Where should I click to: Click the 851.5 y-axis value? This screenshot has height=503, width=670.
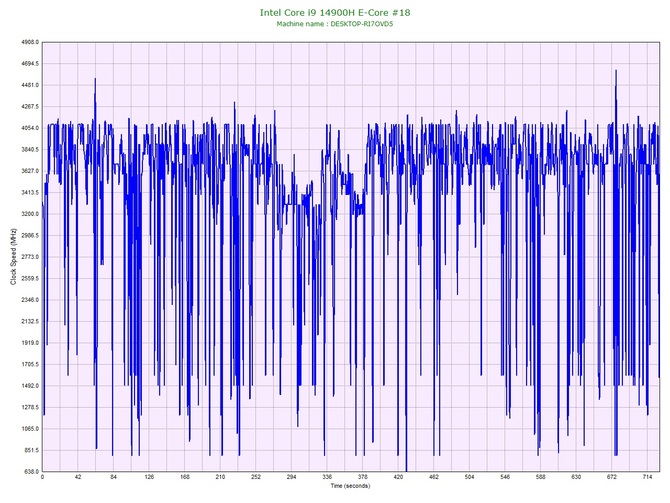(x=31, y=450)
